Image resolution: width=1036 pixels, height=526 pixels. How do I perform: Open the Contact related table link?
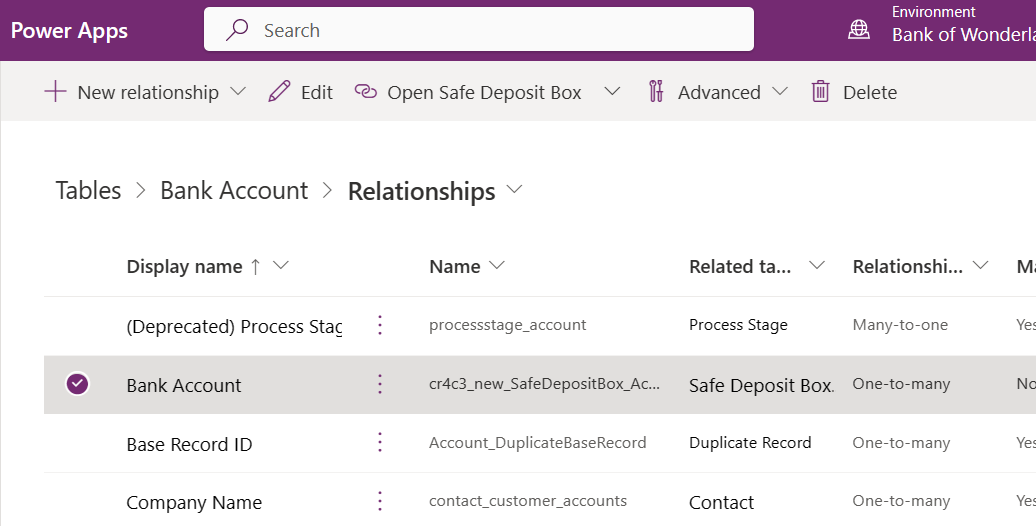pos(722,503)
